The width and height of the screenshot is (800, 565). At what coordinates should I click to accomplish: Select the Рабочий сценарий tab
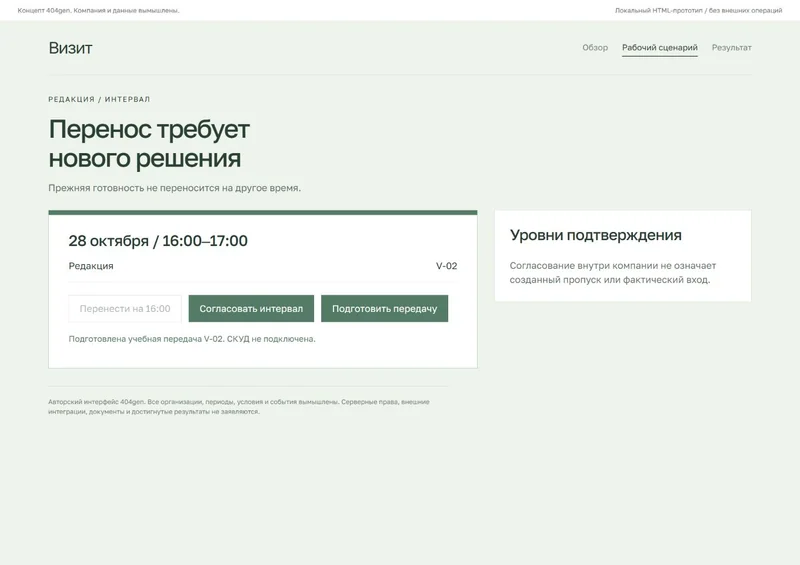(x=660, y=47)
